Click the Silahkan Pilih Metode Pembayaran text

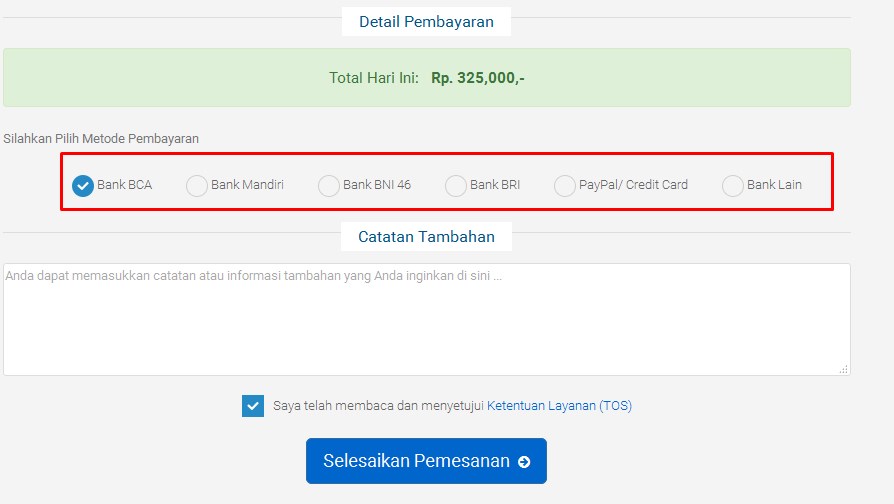click(x=101, y=139)
